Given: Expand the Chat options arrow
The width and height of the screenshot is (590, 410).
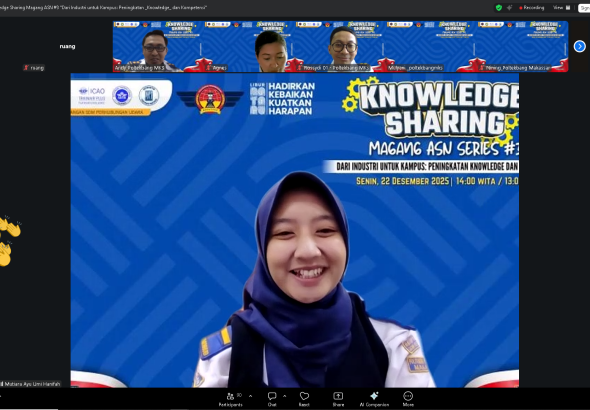Looking at the screenshot, I should pyautogui.click(x=284, y=396).
